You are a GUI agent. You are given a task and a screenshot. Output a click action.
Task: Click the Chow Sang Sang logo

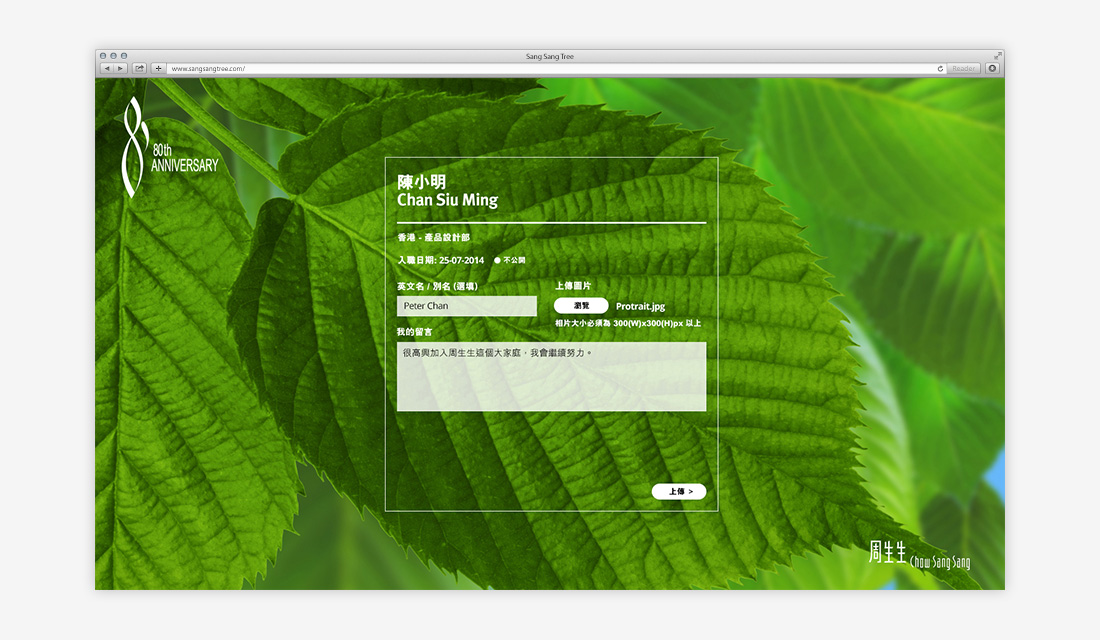(919, 554)
